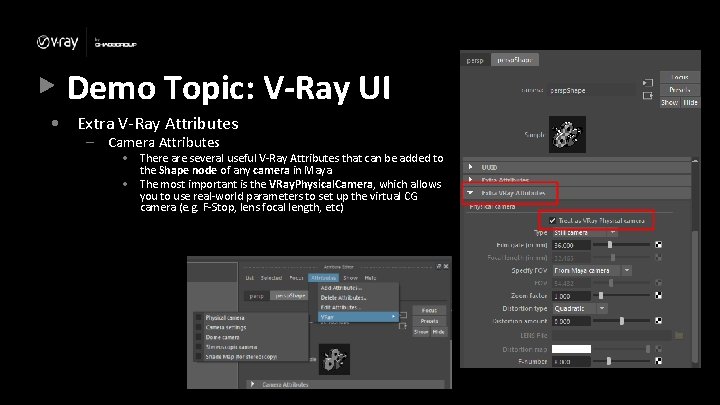720x405 pixels.
Task: Click the Zoom factor value field
Action: point(571,296)
